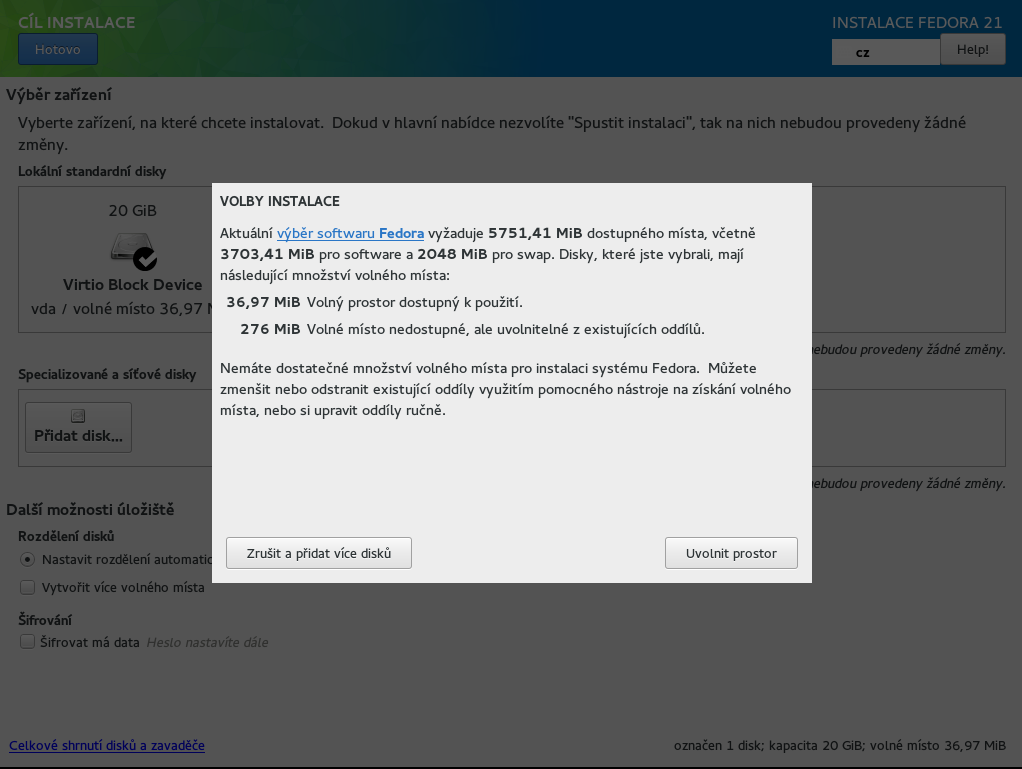Click the CÍL INSTALACE header title
Viewport: 1022px width, 769px height.
click(77, 22)
